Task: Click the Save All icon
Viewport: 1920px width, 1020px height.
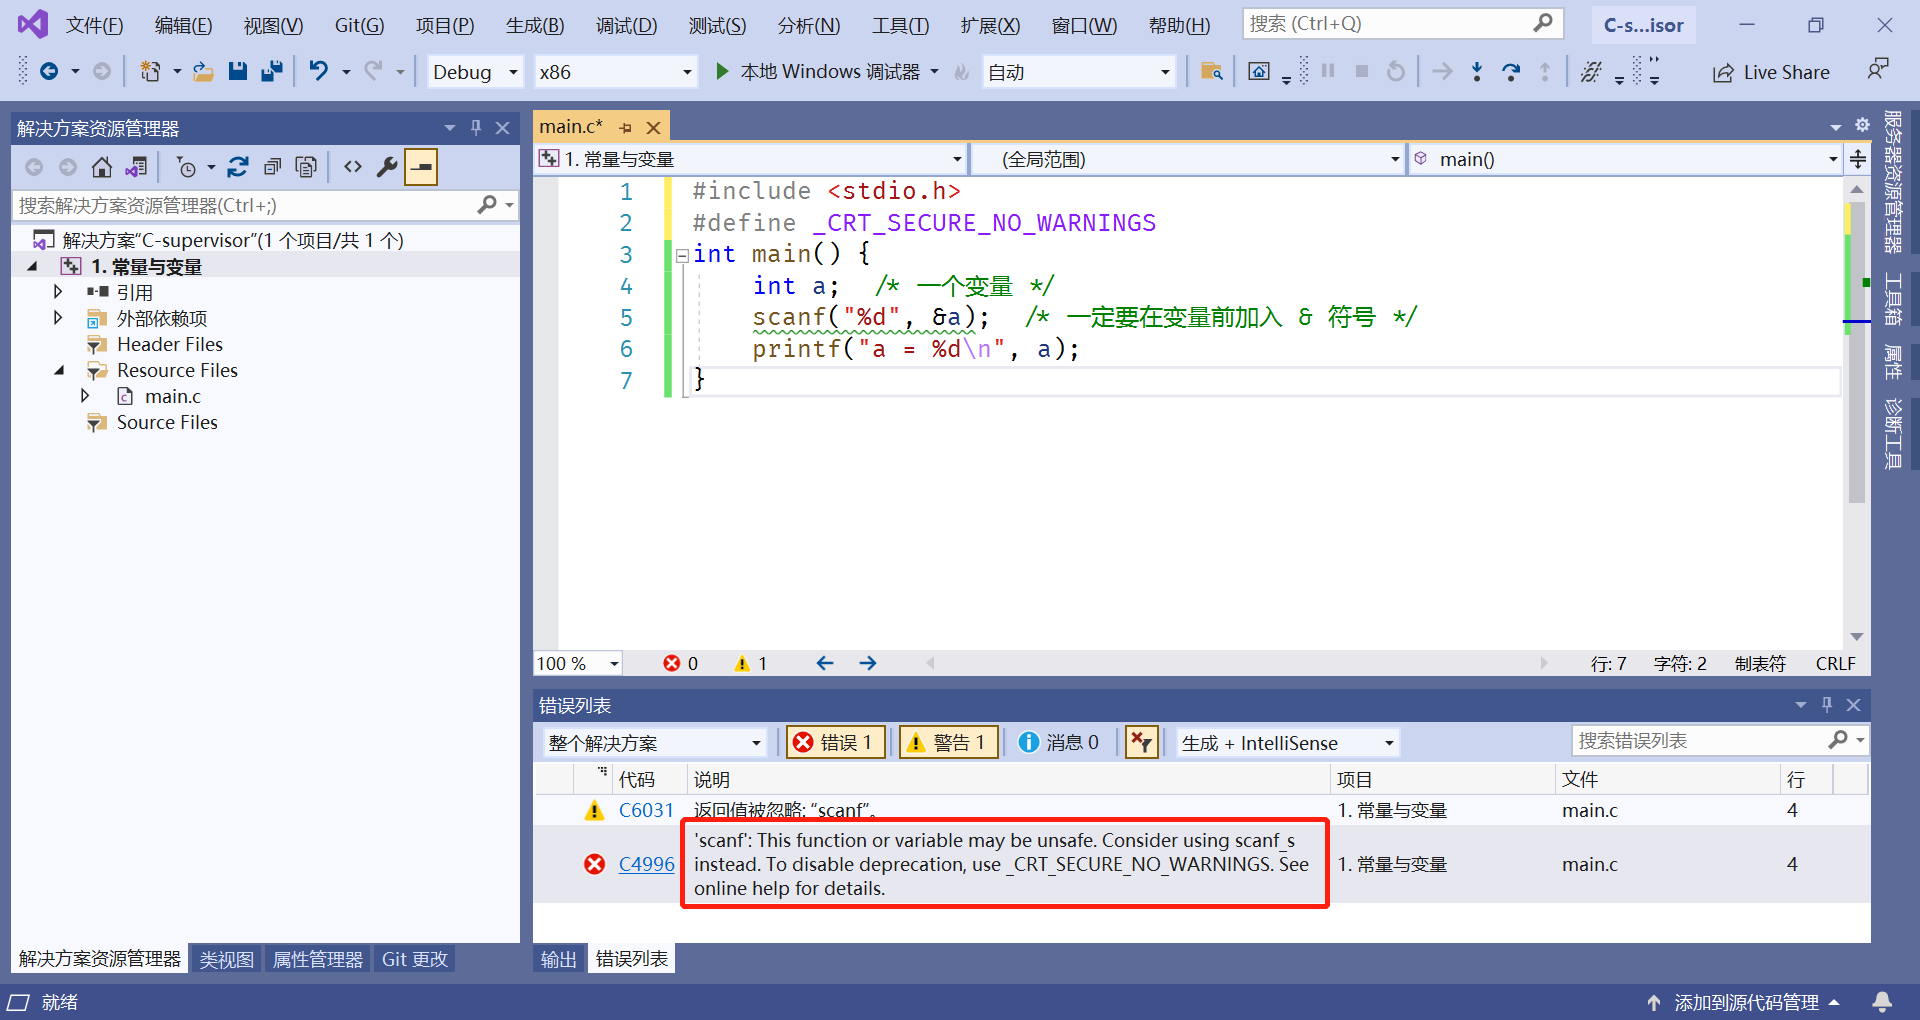Action: point(271,71)
